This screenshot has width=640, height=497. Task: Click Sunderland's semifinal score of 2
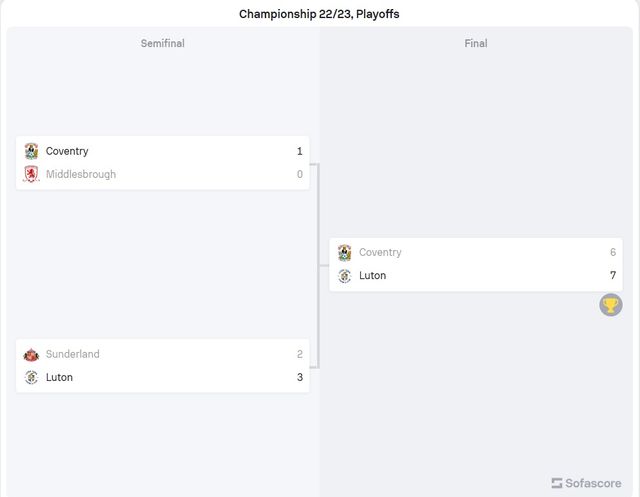tap(299, 354)
